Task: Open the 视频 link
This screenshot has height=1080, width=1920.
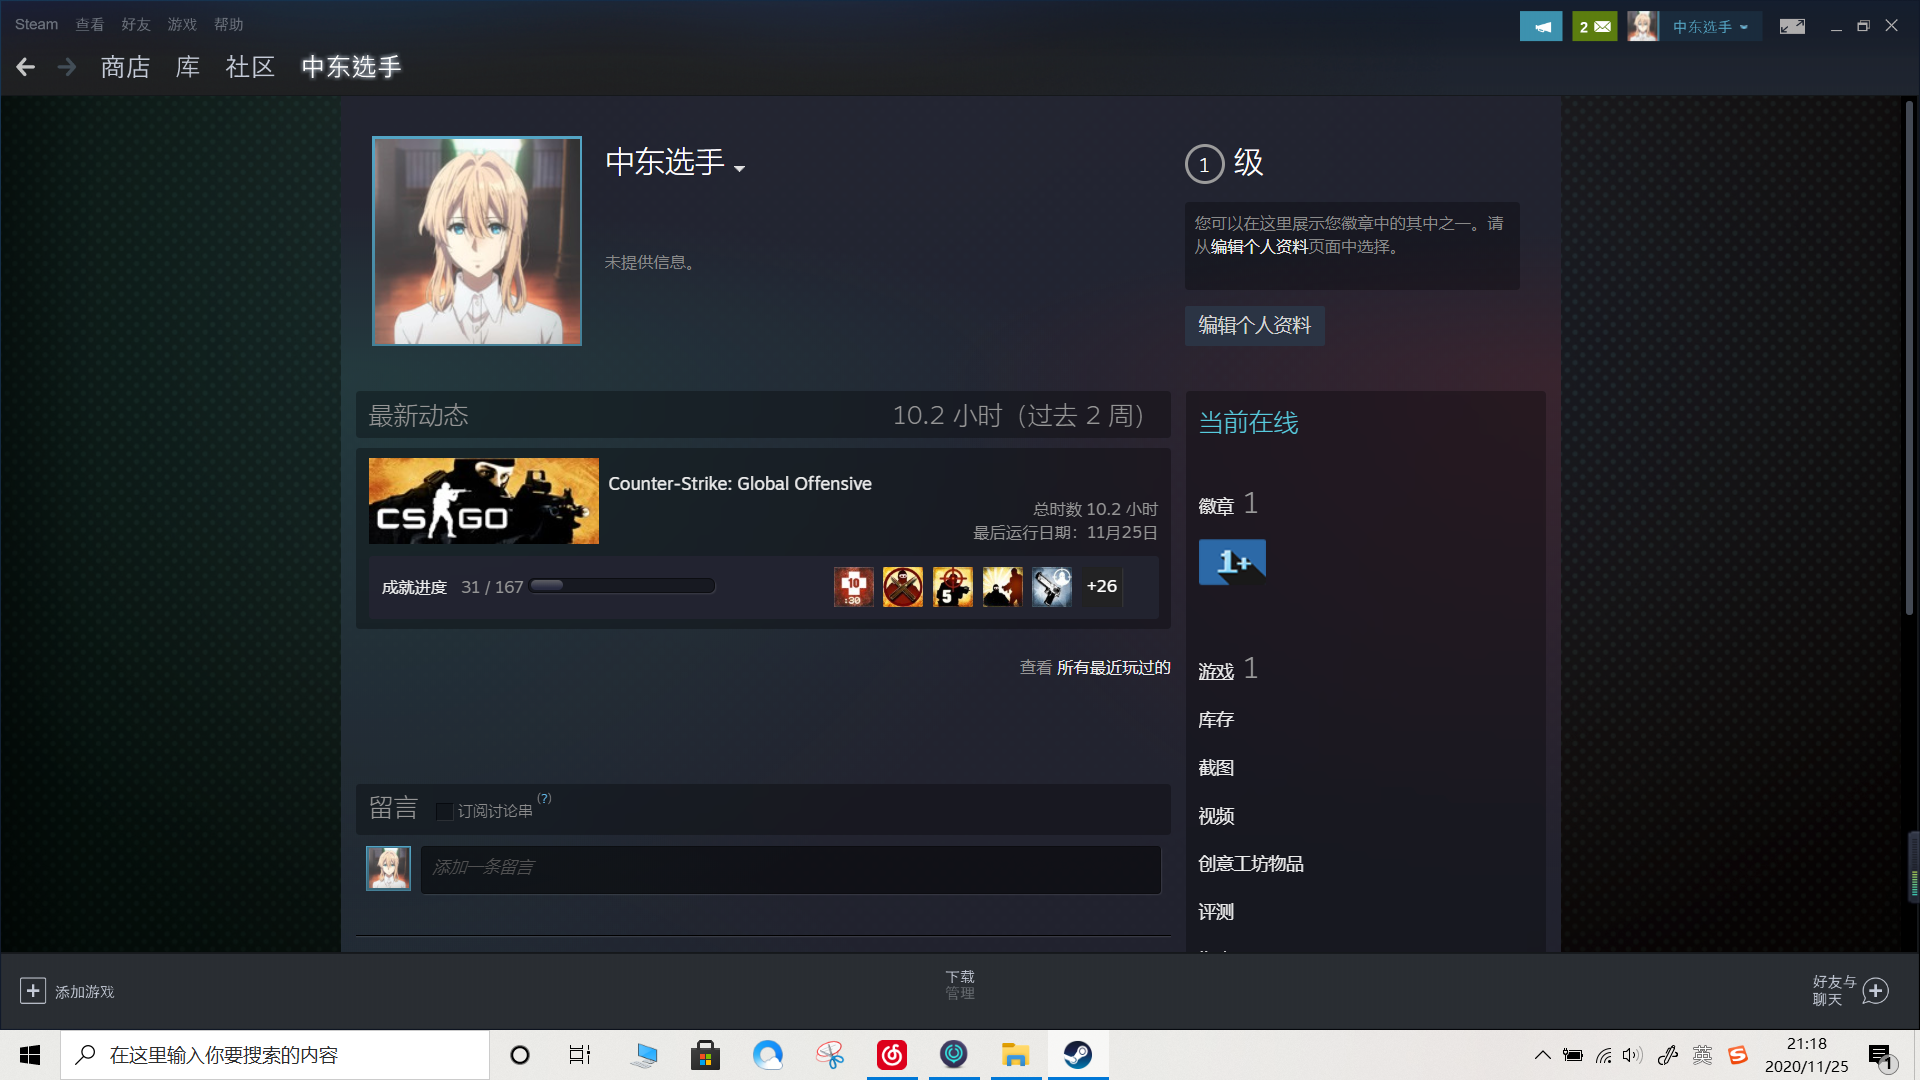Action: click(x=1216, y=816)
